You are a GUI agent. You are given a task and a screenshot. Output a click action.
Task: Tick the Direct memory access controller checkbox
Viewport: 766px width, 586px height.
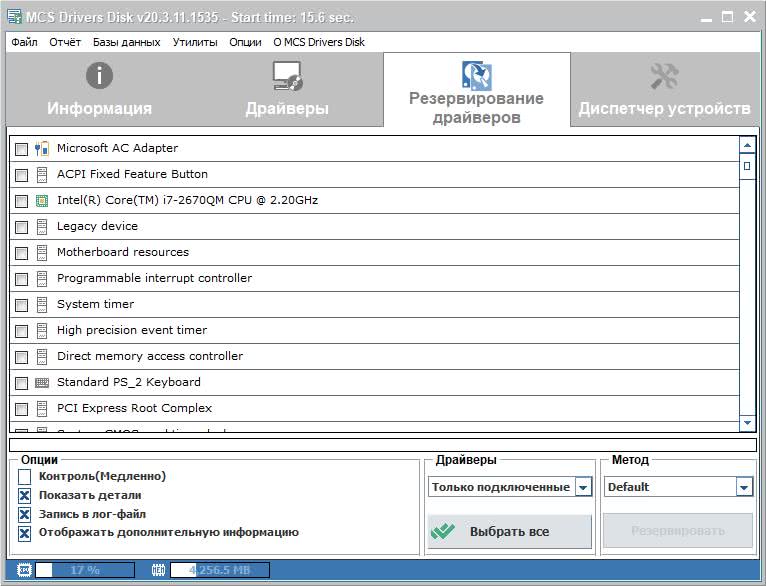[x=21, y=357]
